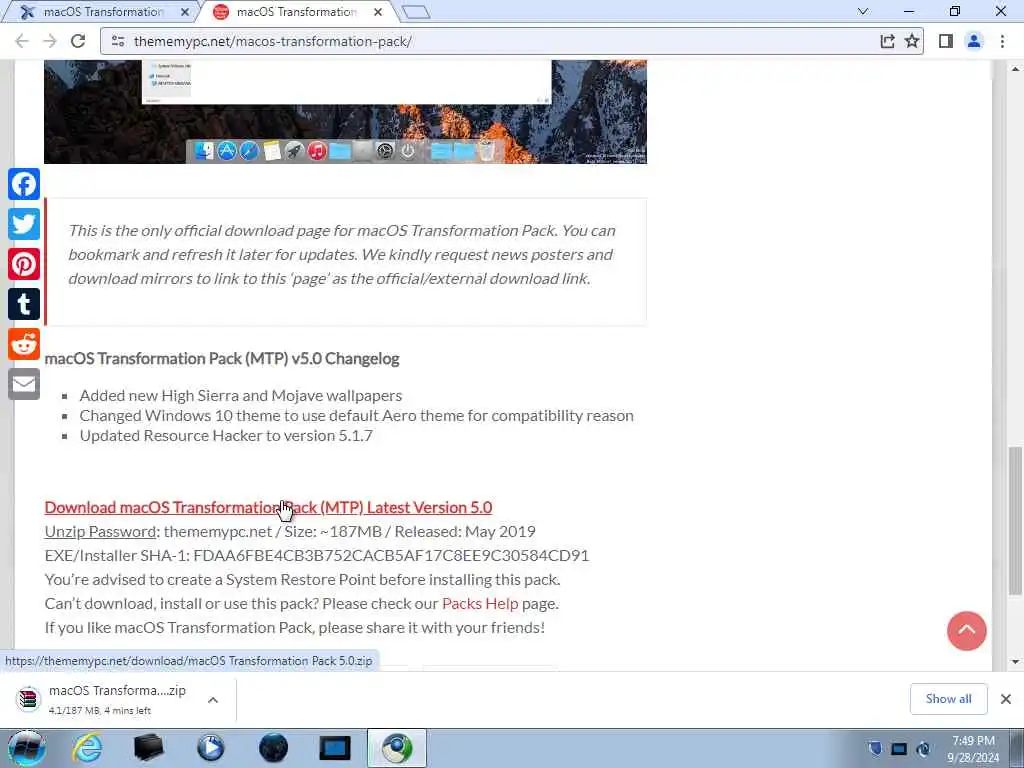Click 'Updated Resource Hacker to version 5.1.7'
1024x768 pixels.
point(226,436)
